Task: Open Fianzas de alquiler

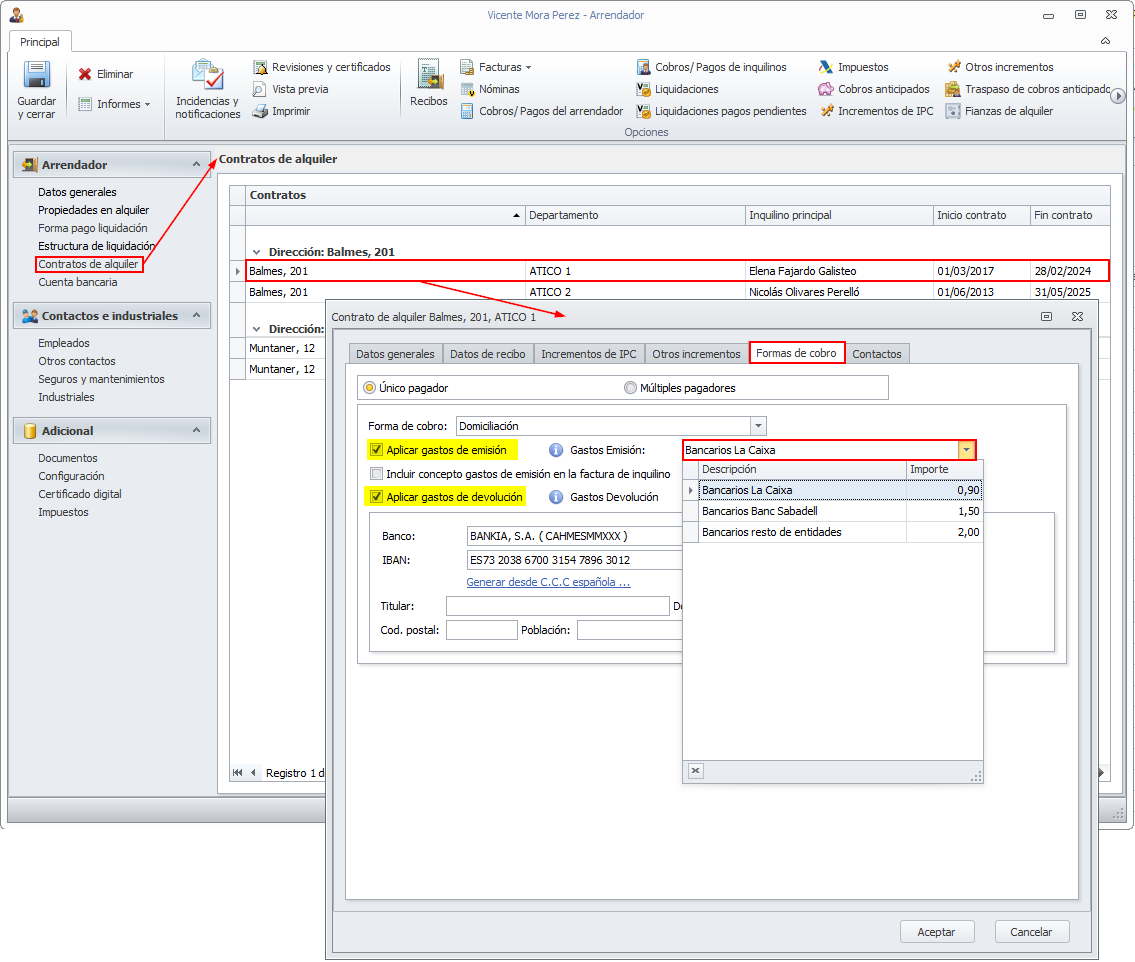Action: [x=1000, y=111]
